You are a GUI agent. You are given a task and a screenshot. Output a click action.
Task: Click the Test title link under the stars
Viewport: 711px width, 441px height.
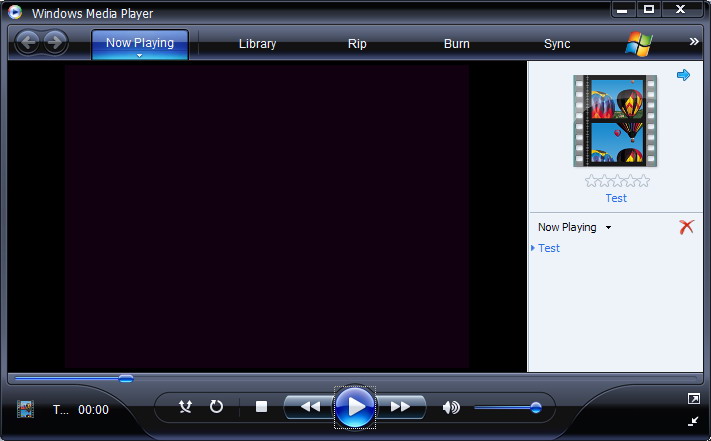click(616, 198)
